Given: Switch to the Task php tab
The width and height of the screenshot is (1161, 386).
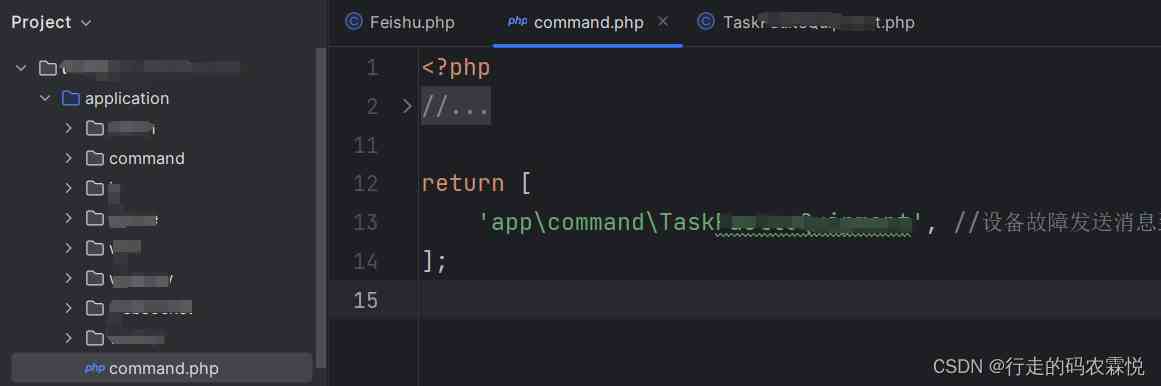Looking at the screenshot, I should point(807,22).
